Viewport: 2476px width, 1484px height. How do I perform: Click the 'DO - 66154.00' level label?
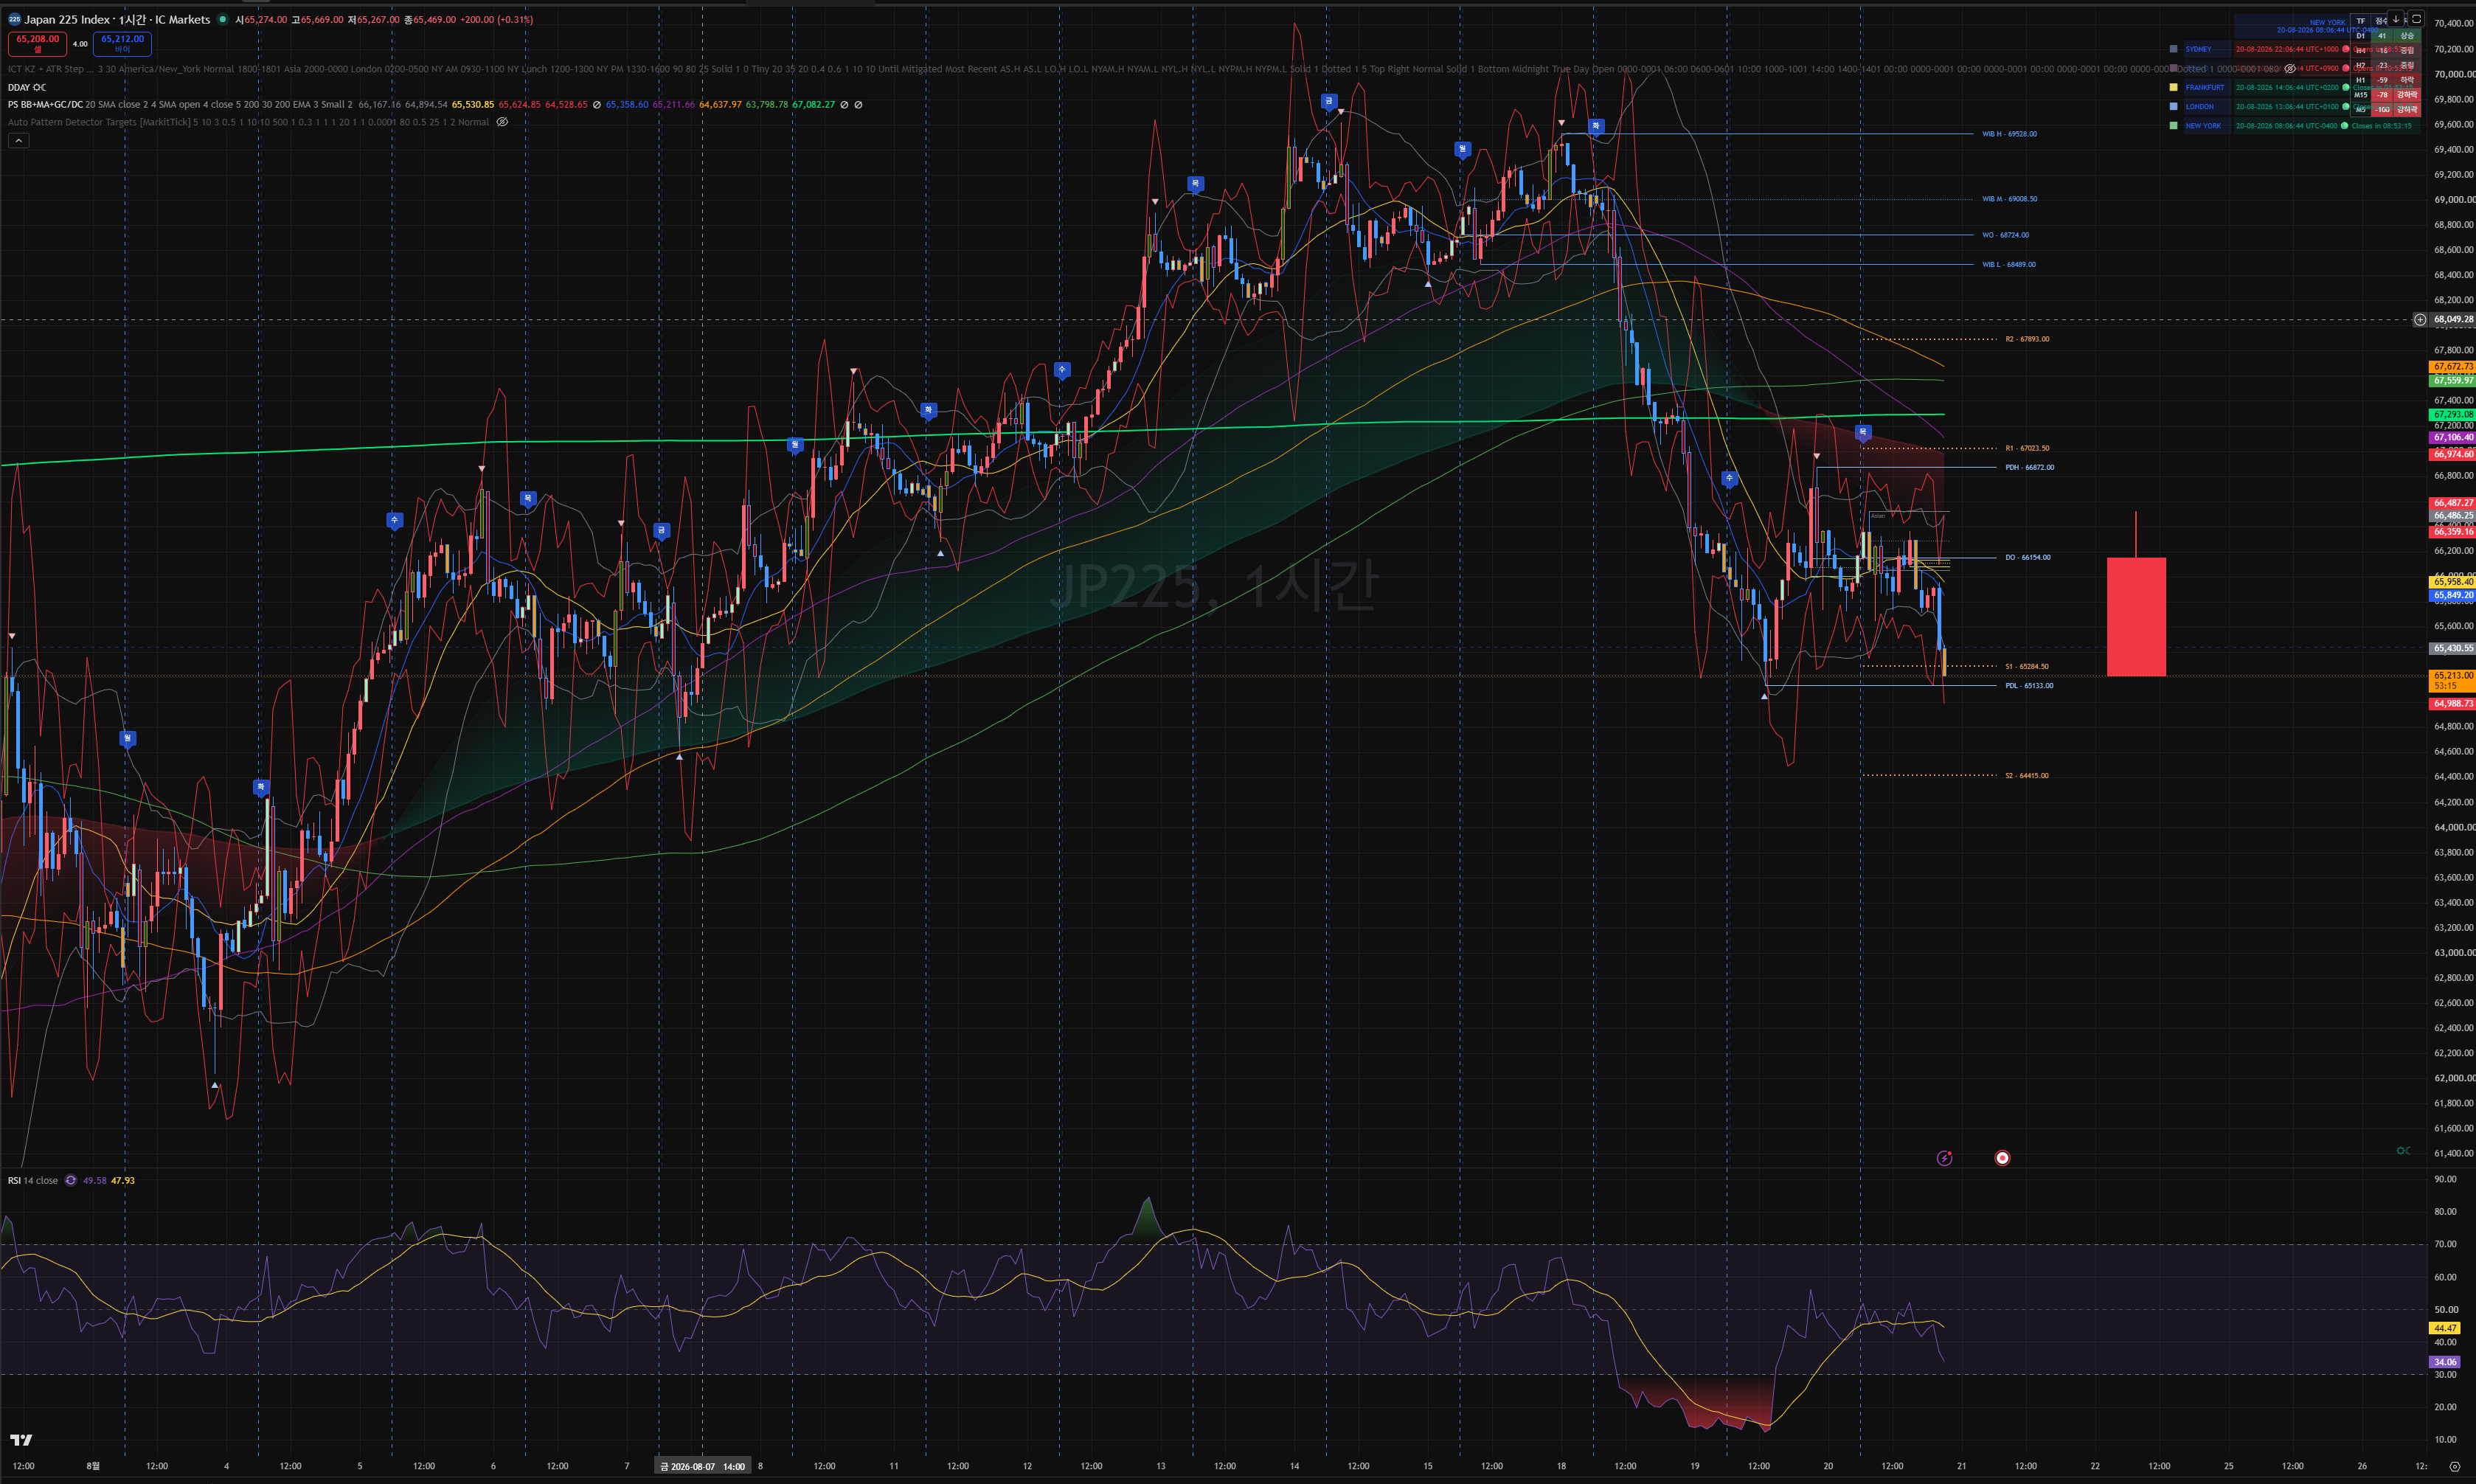point(2027,557)
